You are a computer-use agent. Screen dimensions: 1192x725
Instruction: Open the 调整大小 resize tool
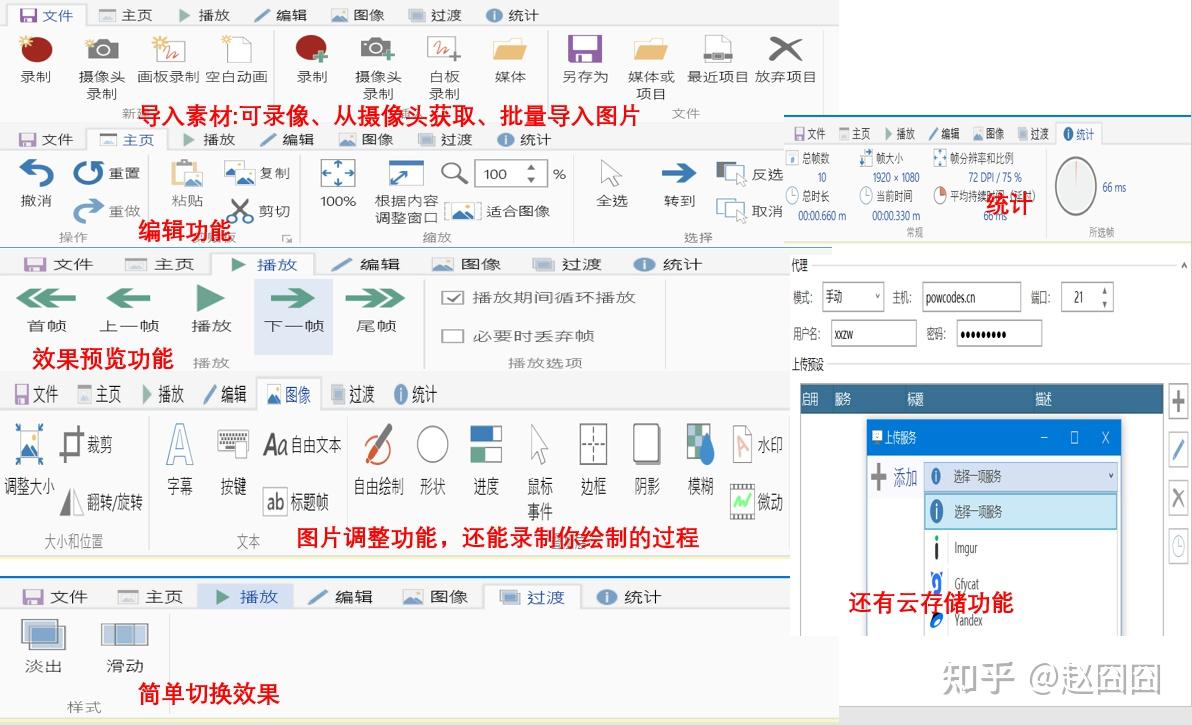[29, 460]
